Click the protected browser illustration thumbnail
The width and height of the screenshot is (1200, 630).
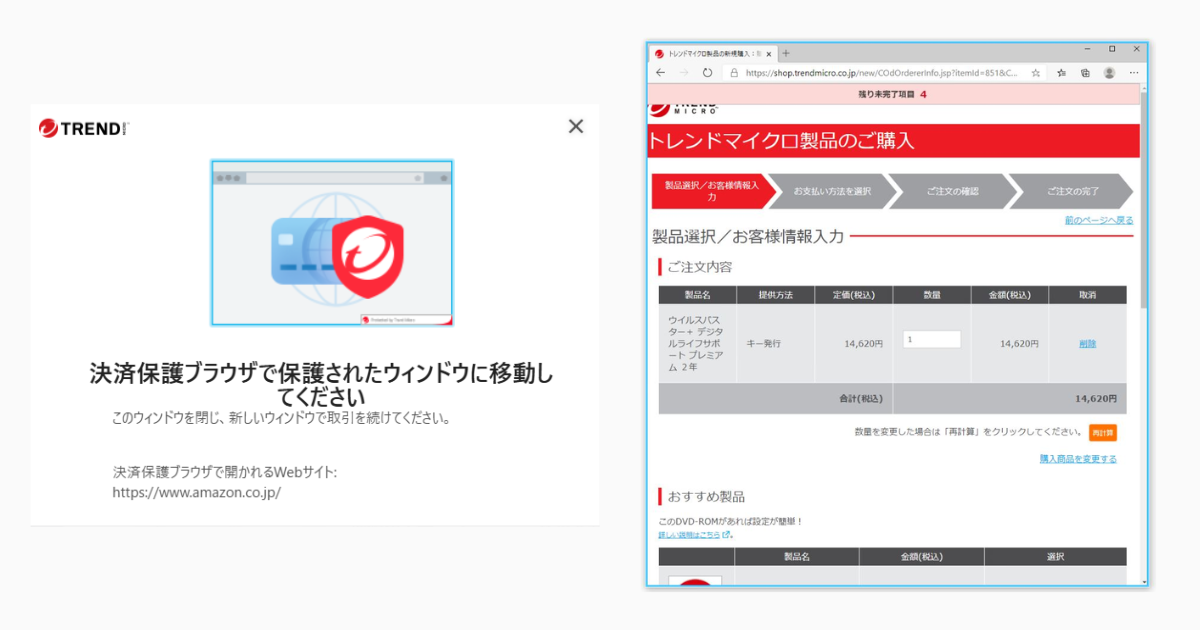point(332,243)
